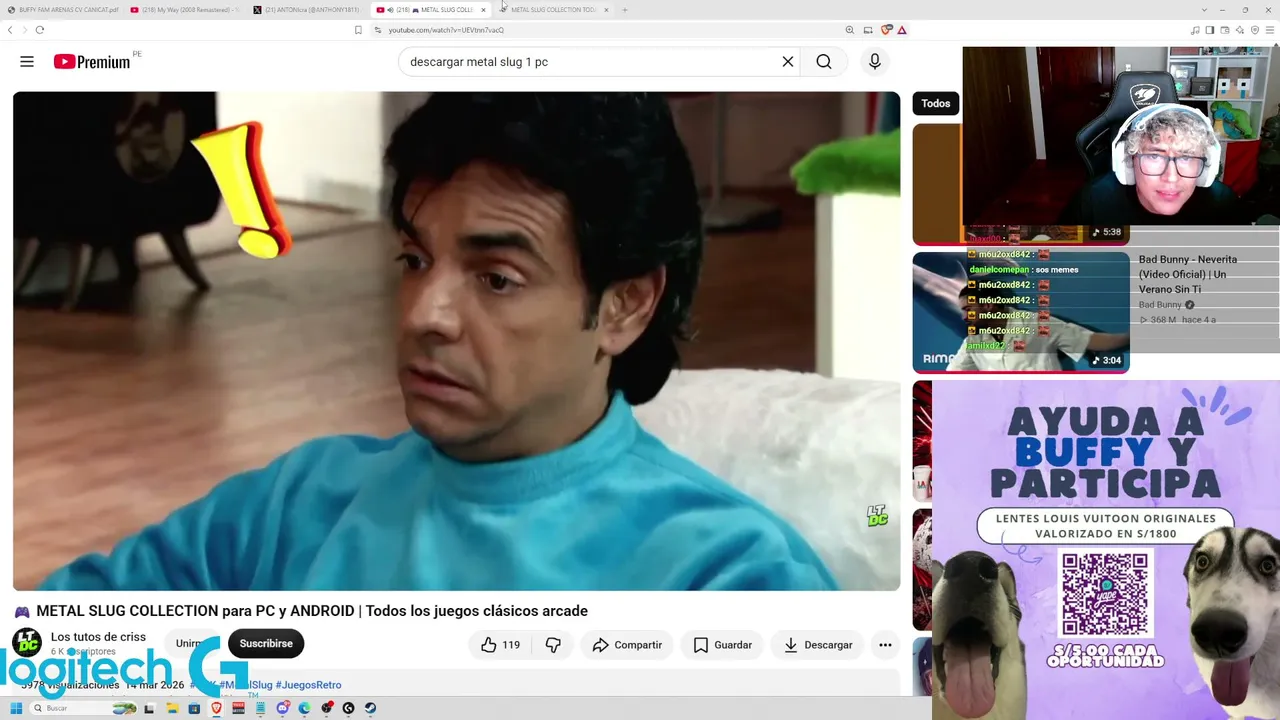
Task: Open Steam from the taskbar
Action: pos(370,708)
